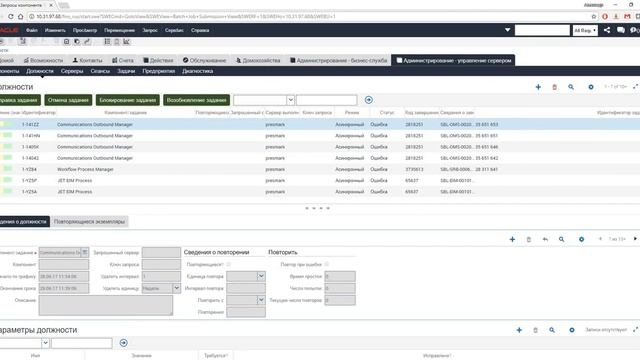The width and height of the screenshot is (640, 360).
Task: Open the Диагностика view link
Action: pos(198,71)
